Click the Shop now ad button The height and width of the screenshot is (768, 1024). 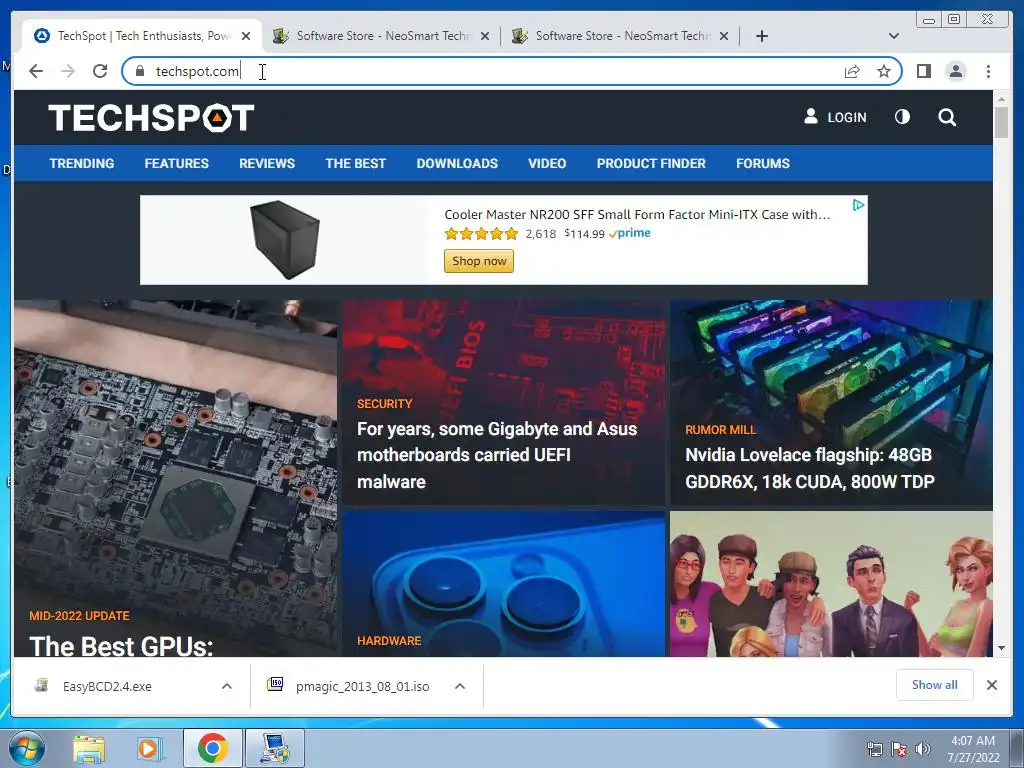(479, 261)
